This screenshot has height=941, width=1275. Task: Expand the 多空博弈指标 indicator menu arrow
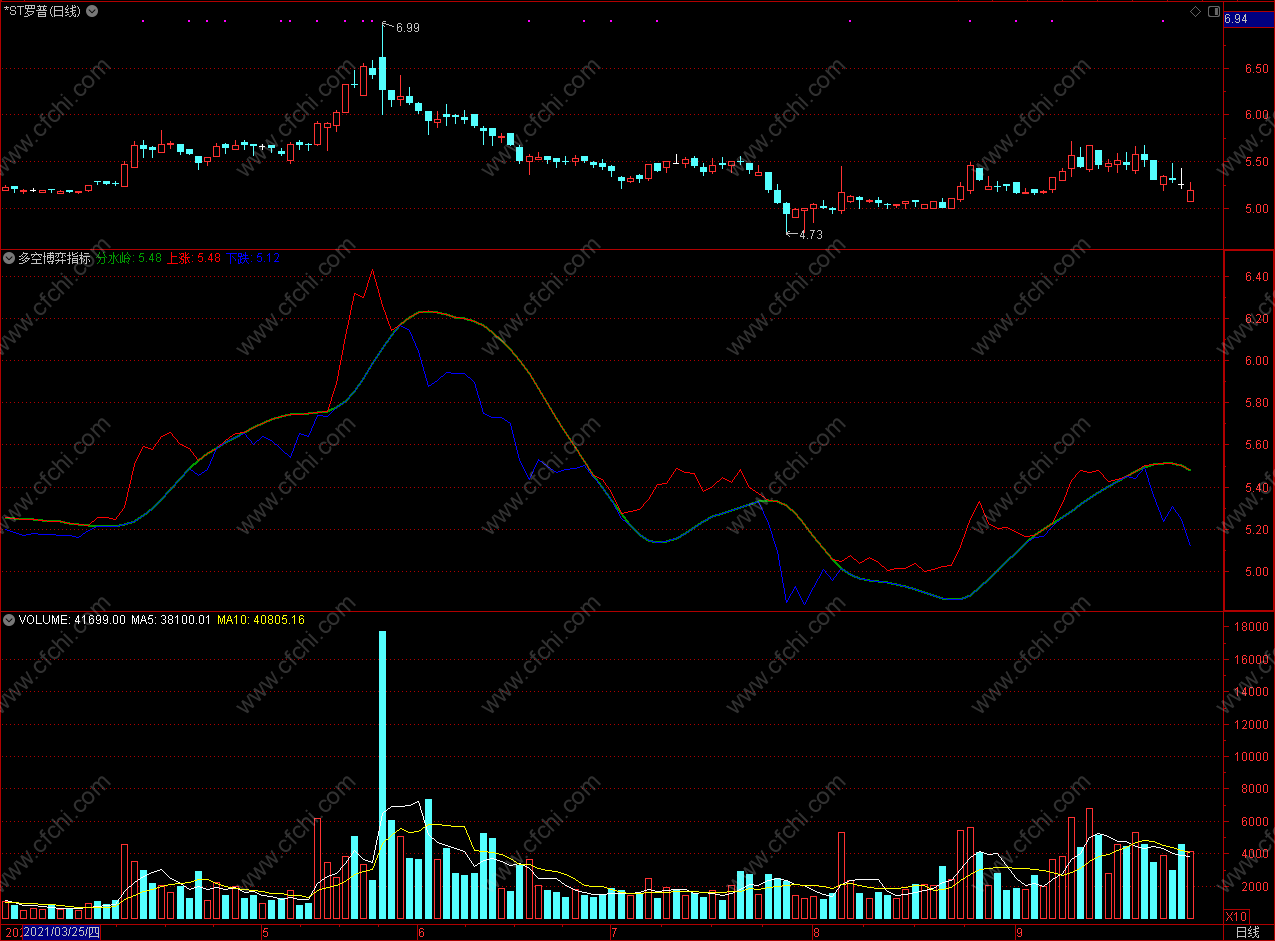click(9, 258)
